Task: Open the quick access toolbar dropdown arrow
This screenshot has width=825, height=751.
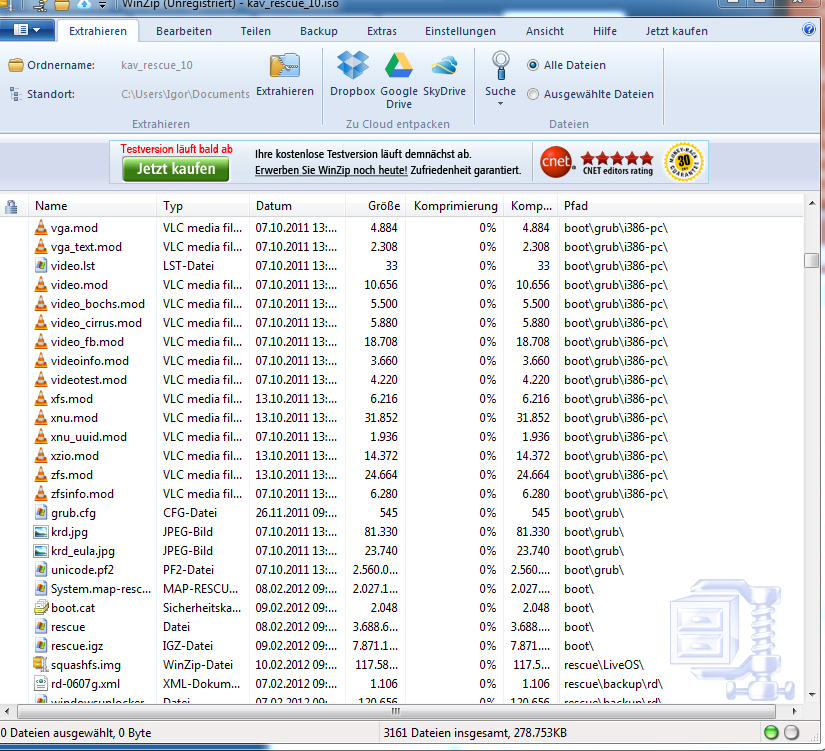Action: click(103, 5)
